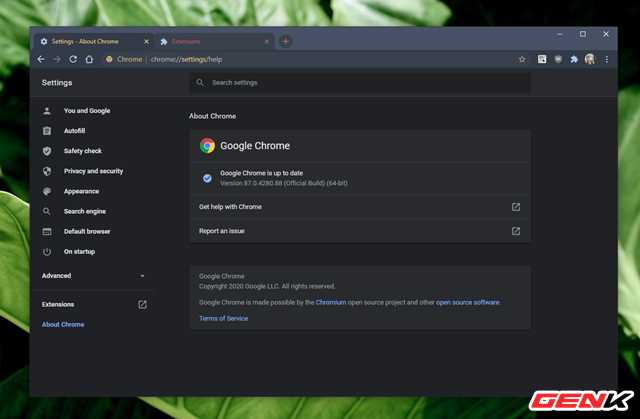Click external link icon next to sidebar Extensions
This screenshot has height=419, width=640.
pyautogui.click(x=142, y=304)
